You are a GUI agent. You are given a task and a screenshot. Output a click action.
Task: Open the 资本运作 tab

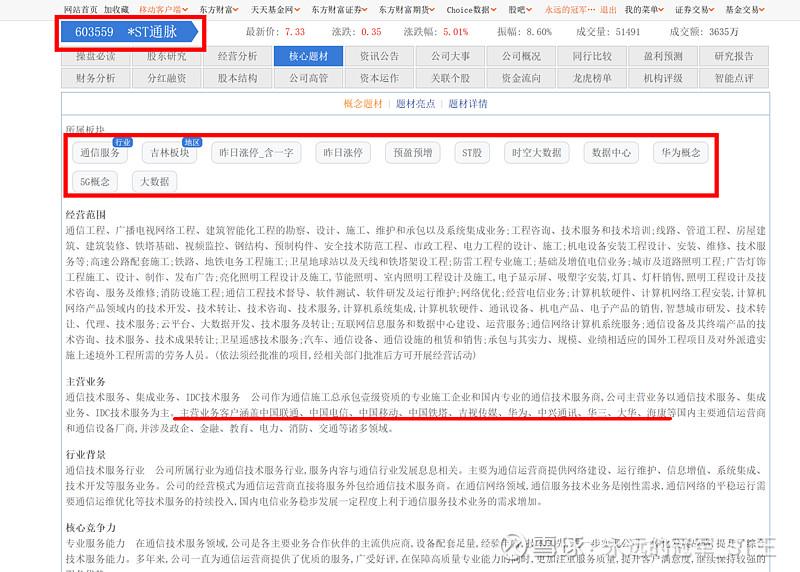click(379, 78)
